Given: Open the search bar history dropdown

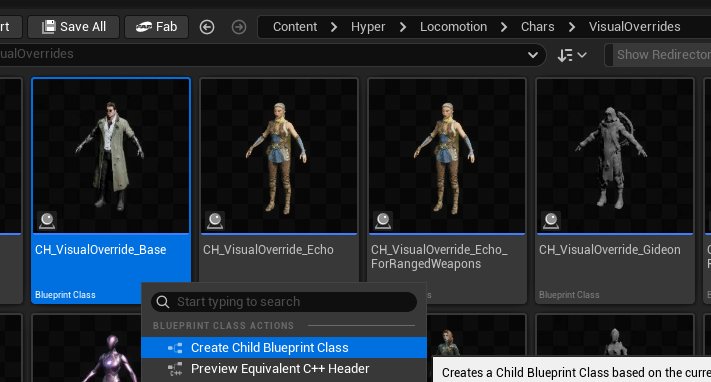Looking at the screenshot, I should (x=533, y=55).
